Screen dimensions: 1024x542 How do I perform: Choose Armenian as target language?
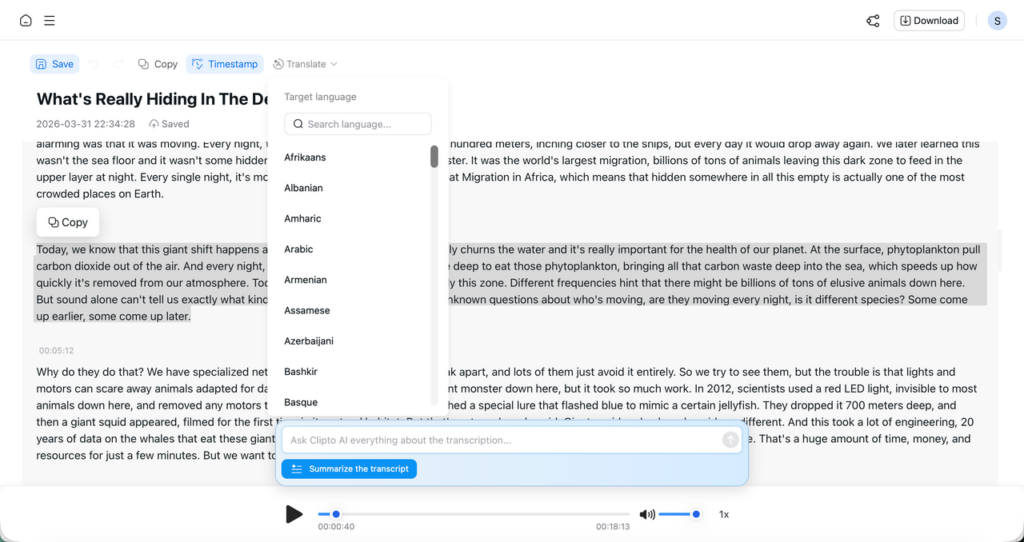tap(305, 280)
